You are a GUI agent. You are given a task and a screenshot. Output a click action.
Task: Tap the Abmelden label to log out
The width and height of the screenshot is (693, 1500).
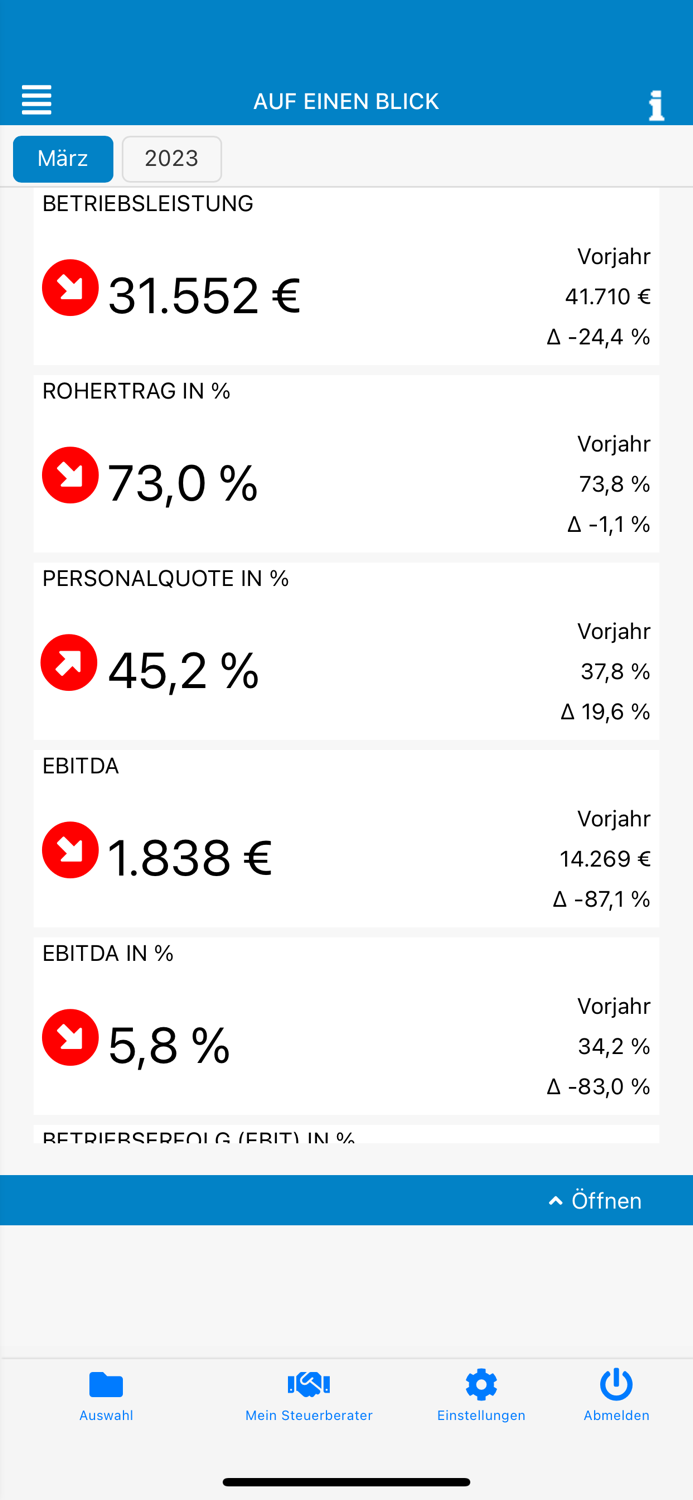pyautogui.click(x=616, y=1415)
